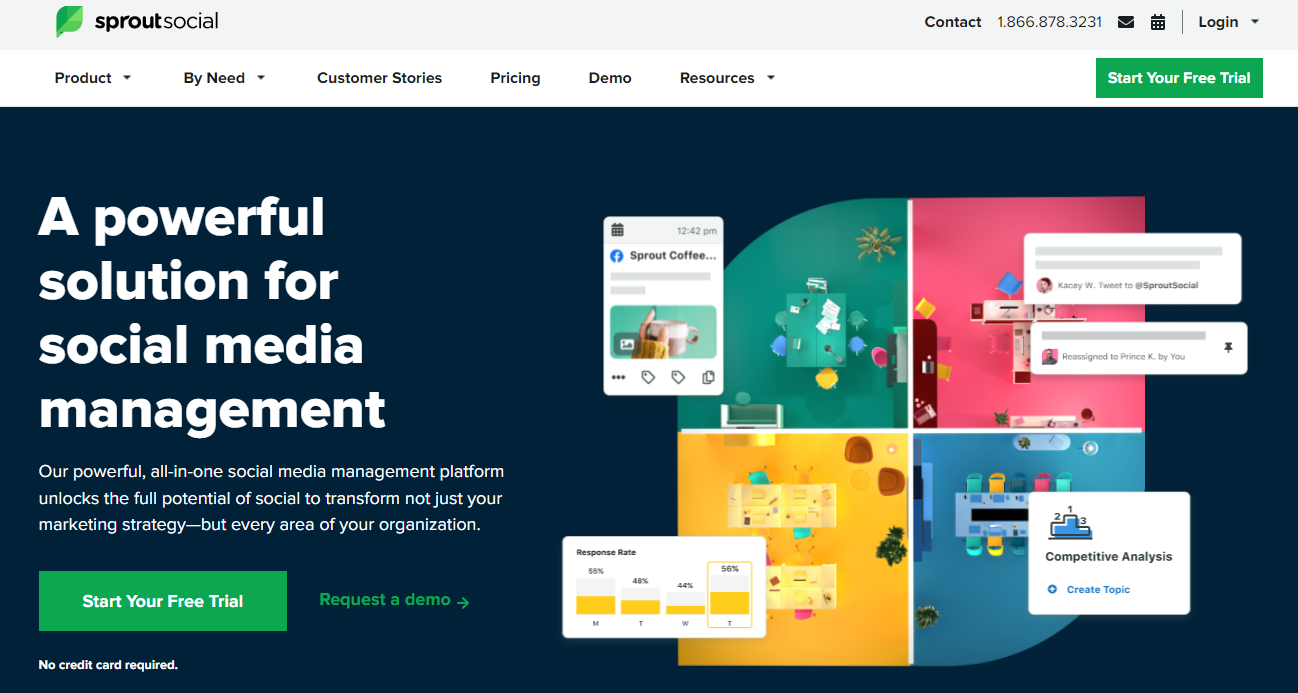
Task: Open the Pricing menu item
Action: (515, 78)
